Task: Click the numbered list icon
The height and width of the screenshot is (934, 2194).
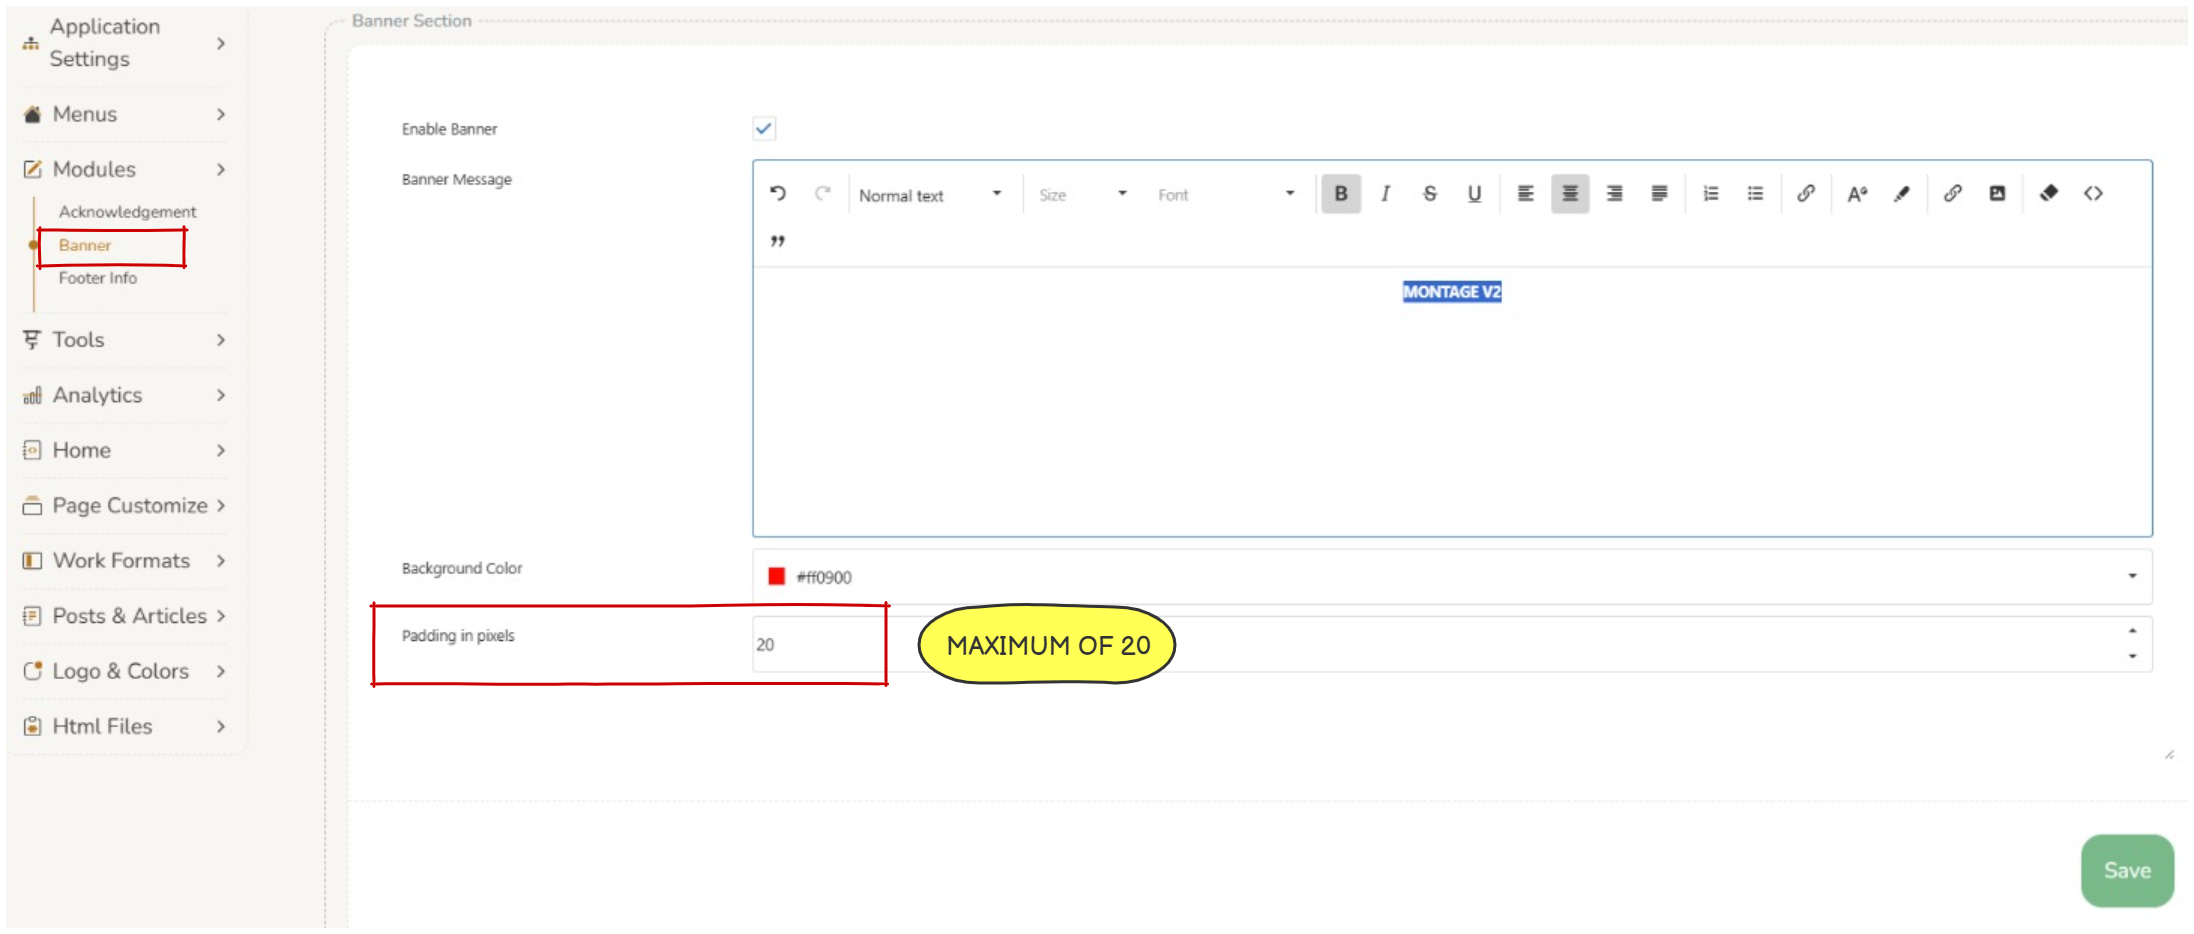Action: (1711, 194)
